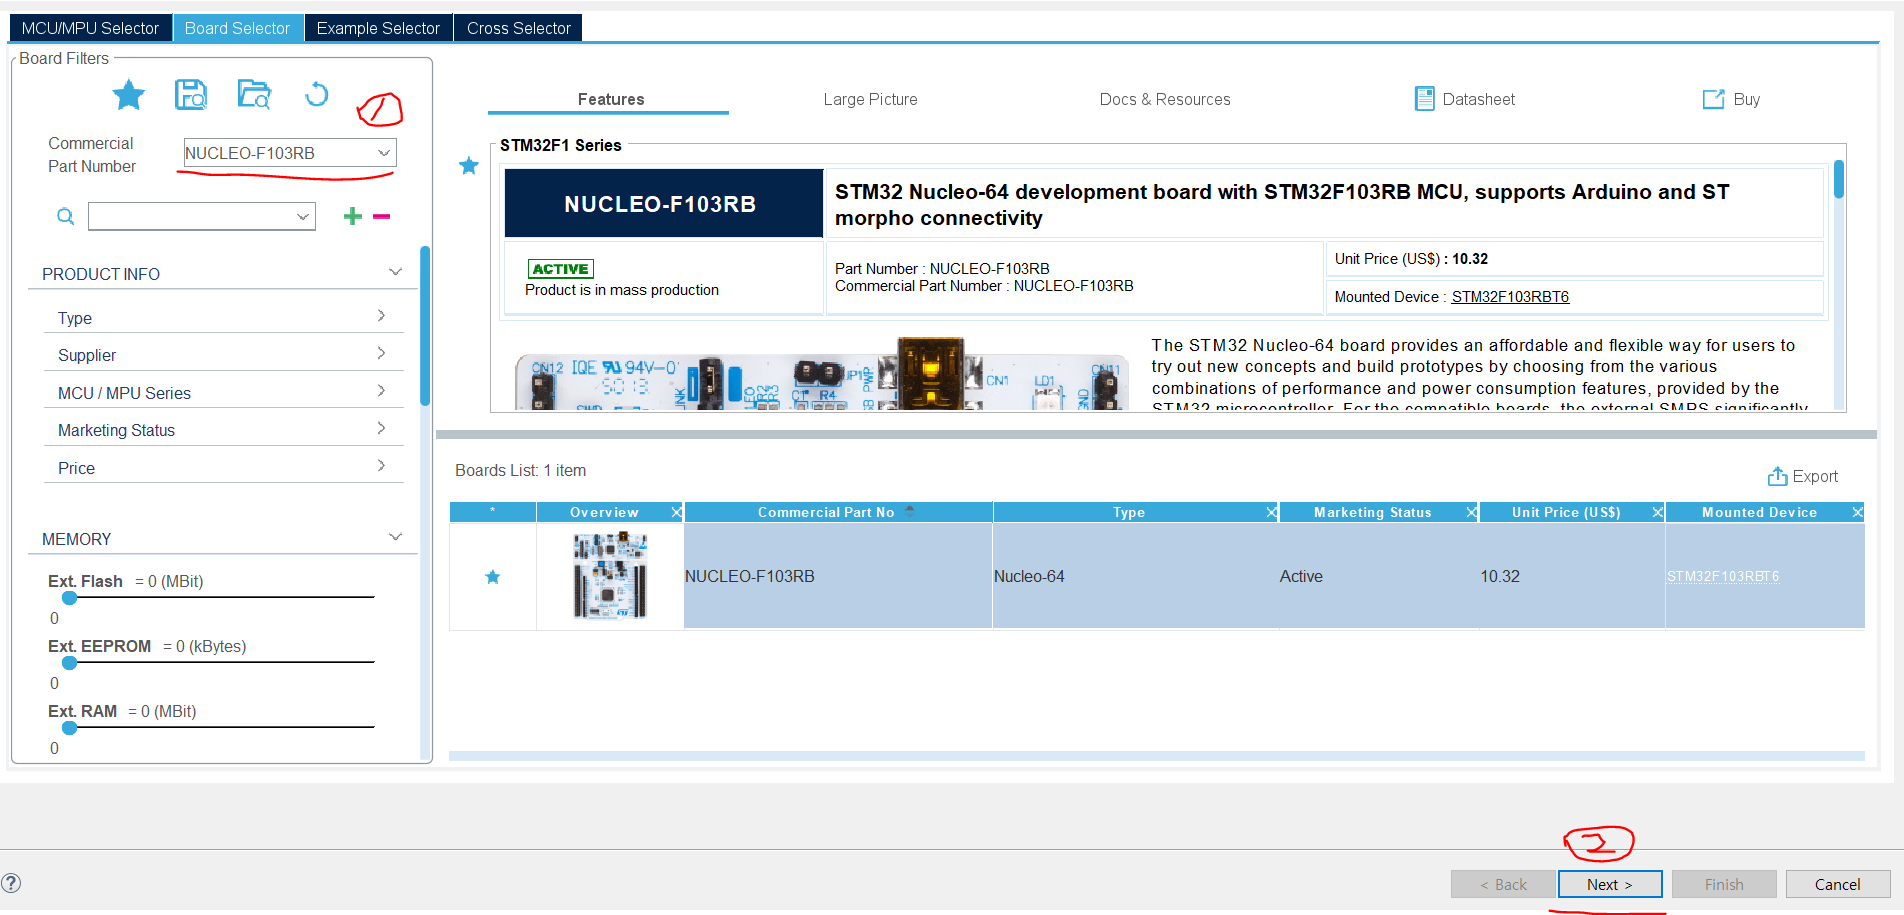The image size is (1904, 915).
Task: Open the Datasheet
Action: click(x=1465, y=99)
